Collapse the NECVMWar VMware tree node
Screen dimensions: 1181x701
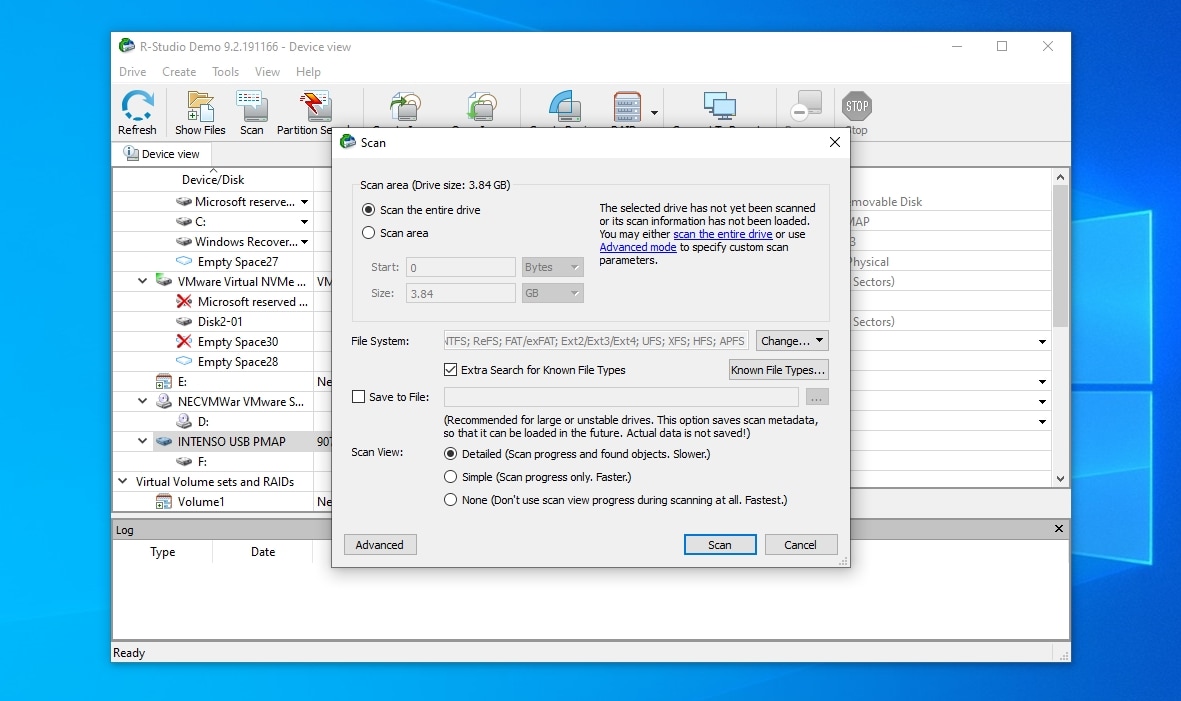click(142, 401)
